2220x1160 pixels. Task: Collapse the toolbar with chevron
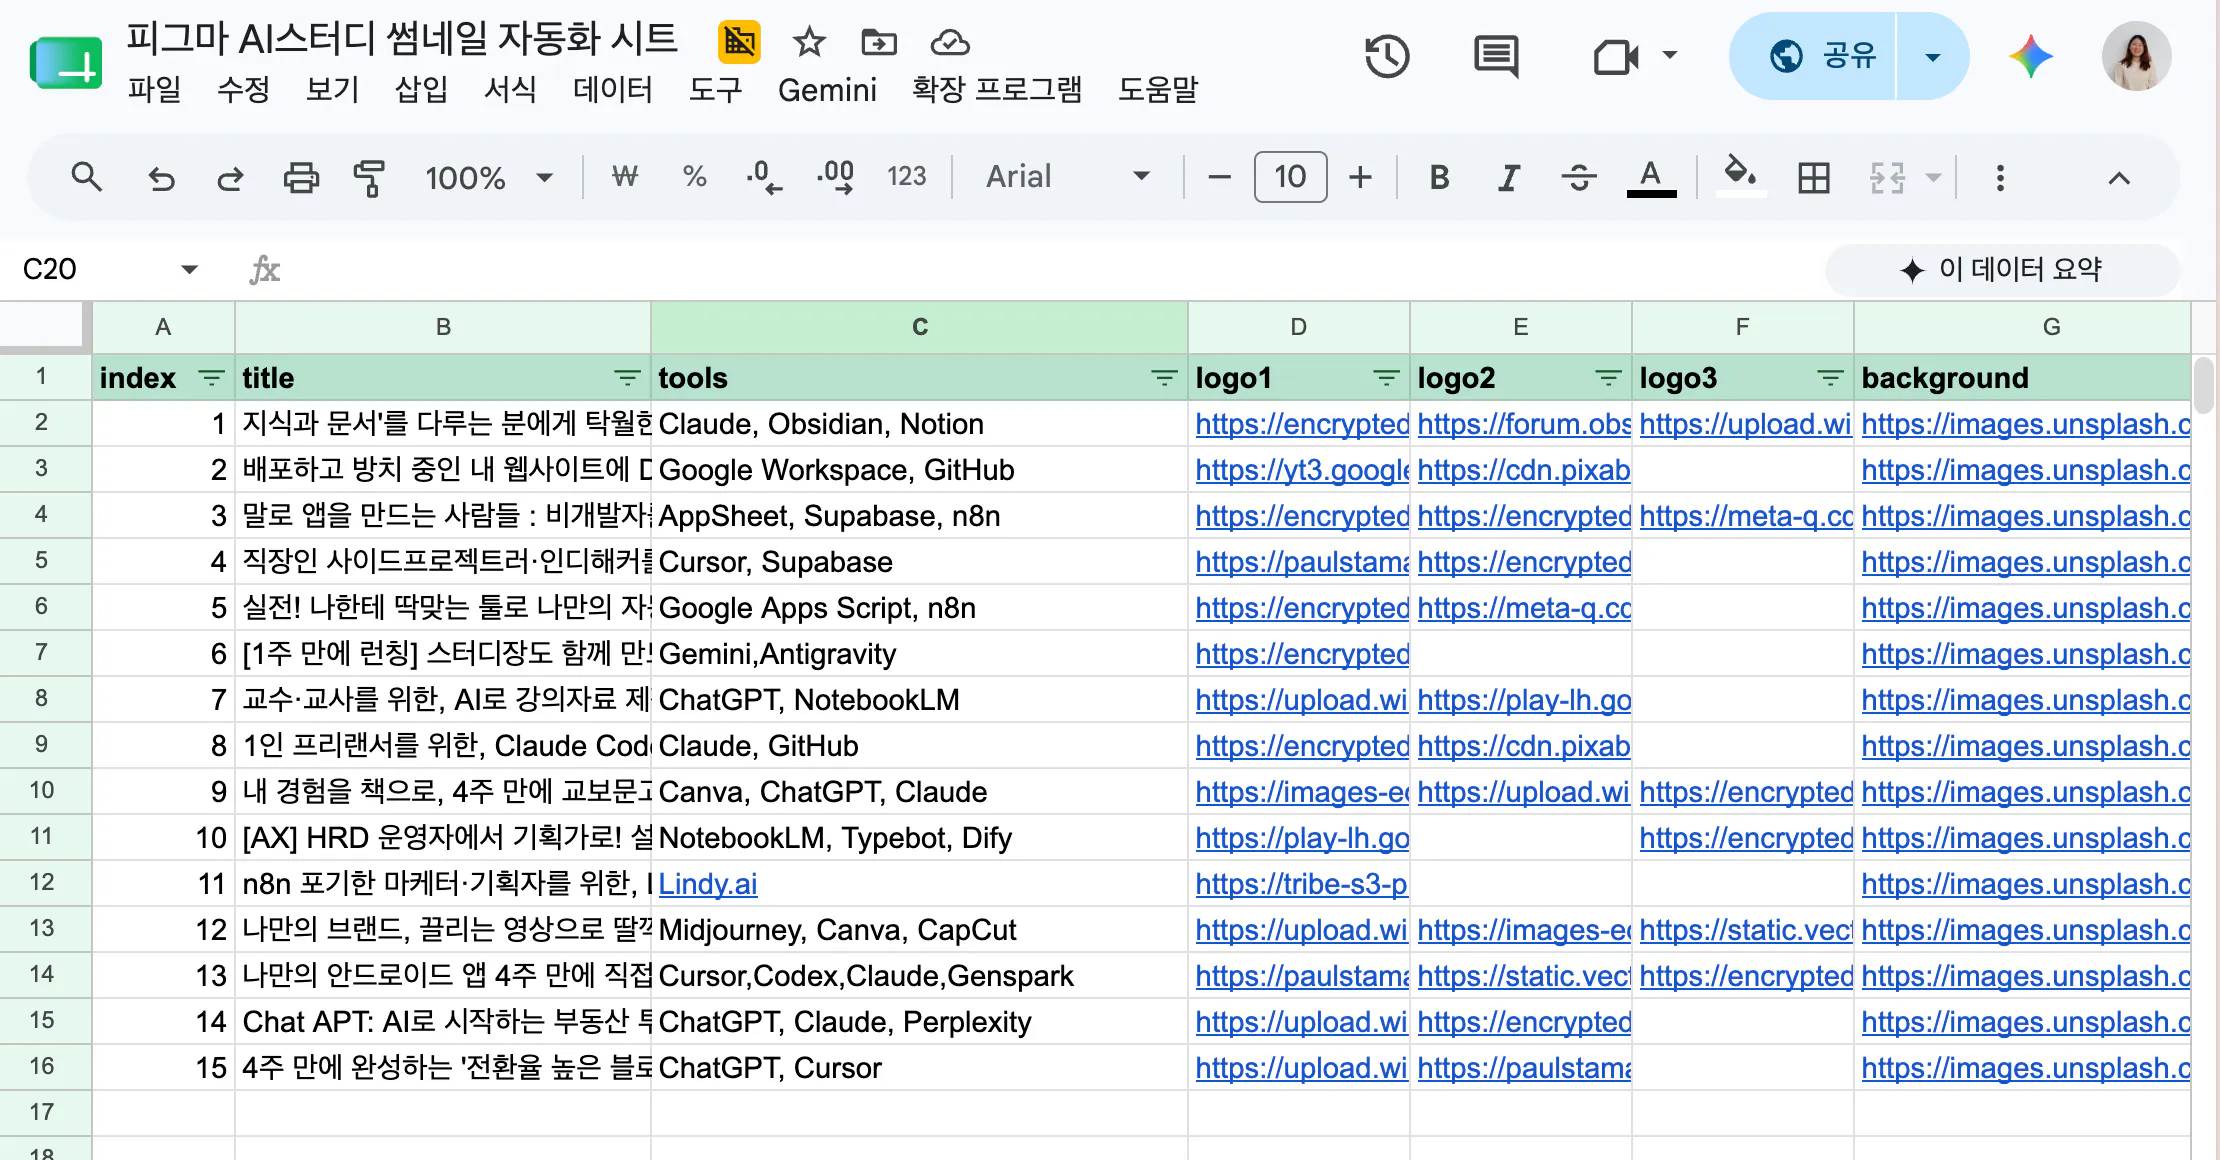(x=2118, y=178)
